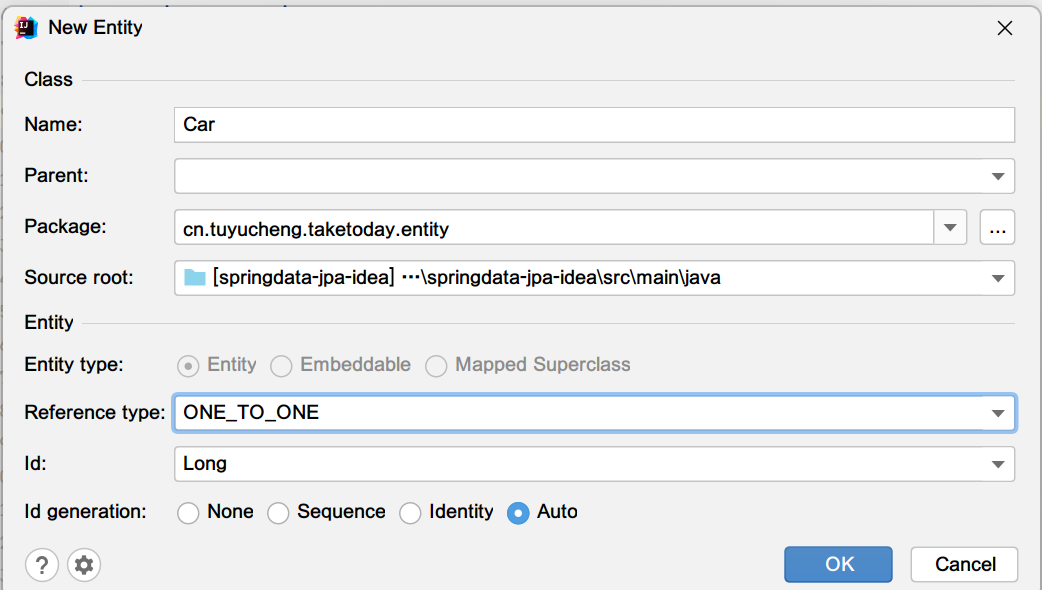
Task: Open the Source root dropdown
Action: click(997, 277)
